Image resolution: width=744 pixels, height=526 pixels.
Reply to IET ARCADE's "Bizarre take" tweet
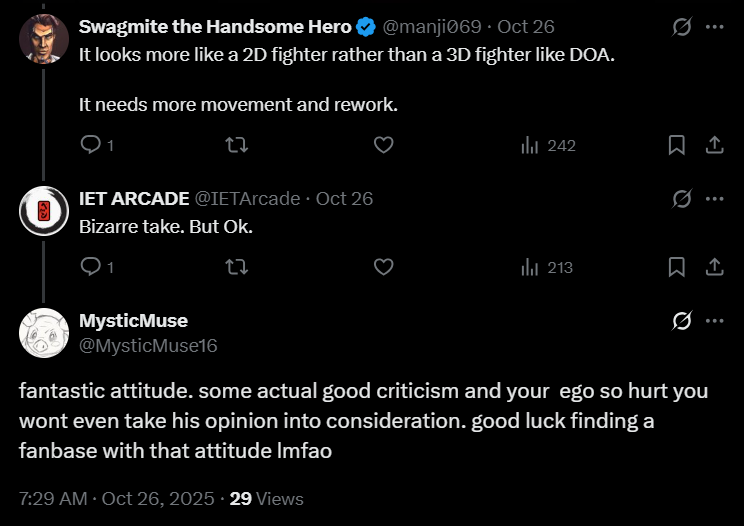tap(90, 267)
